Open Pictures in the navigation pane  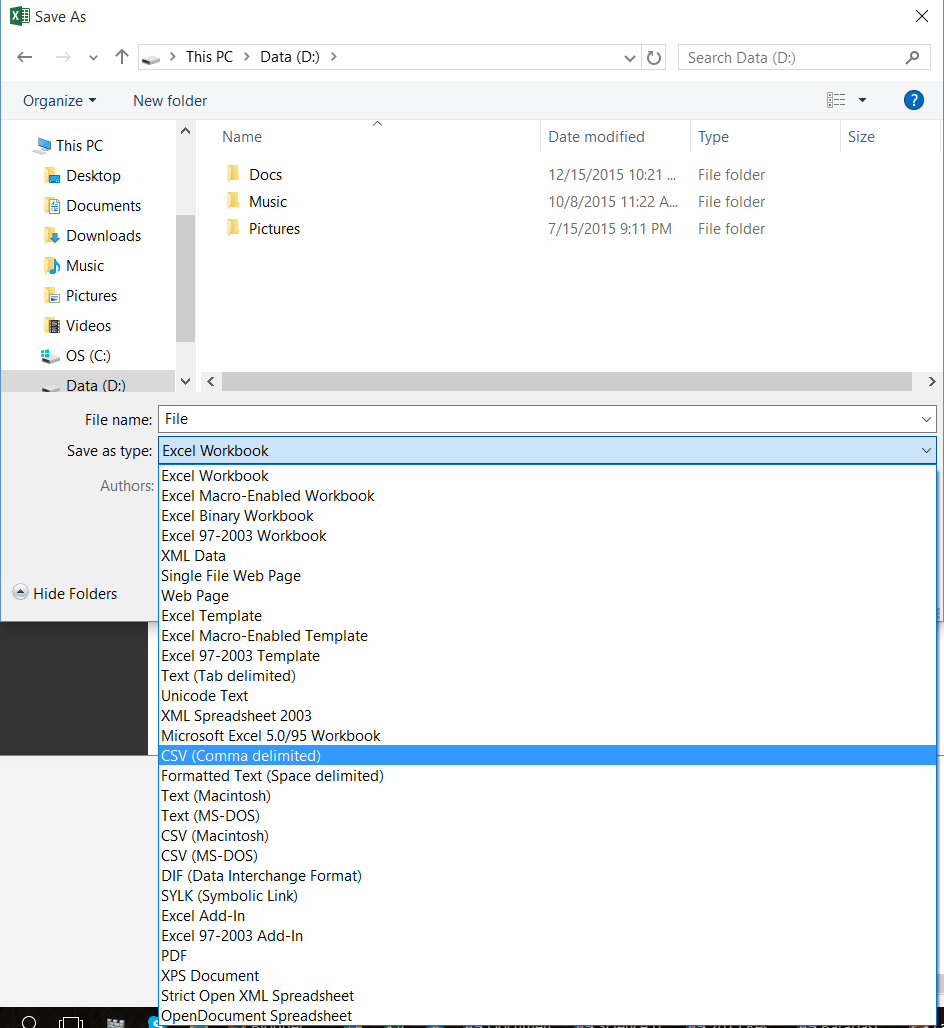[91, 296]
